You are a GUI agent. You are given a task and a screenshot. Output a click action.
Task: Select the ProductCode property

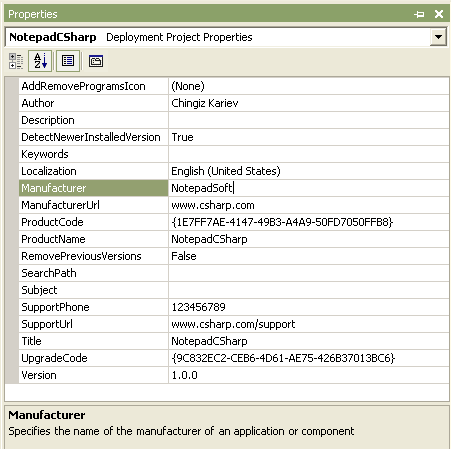(93, 222)
